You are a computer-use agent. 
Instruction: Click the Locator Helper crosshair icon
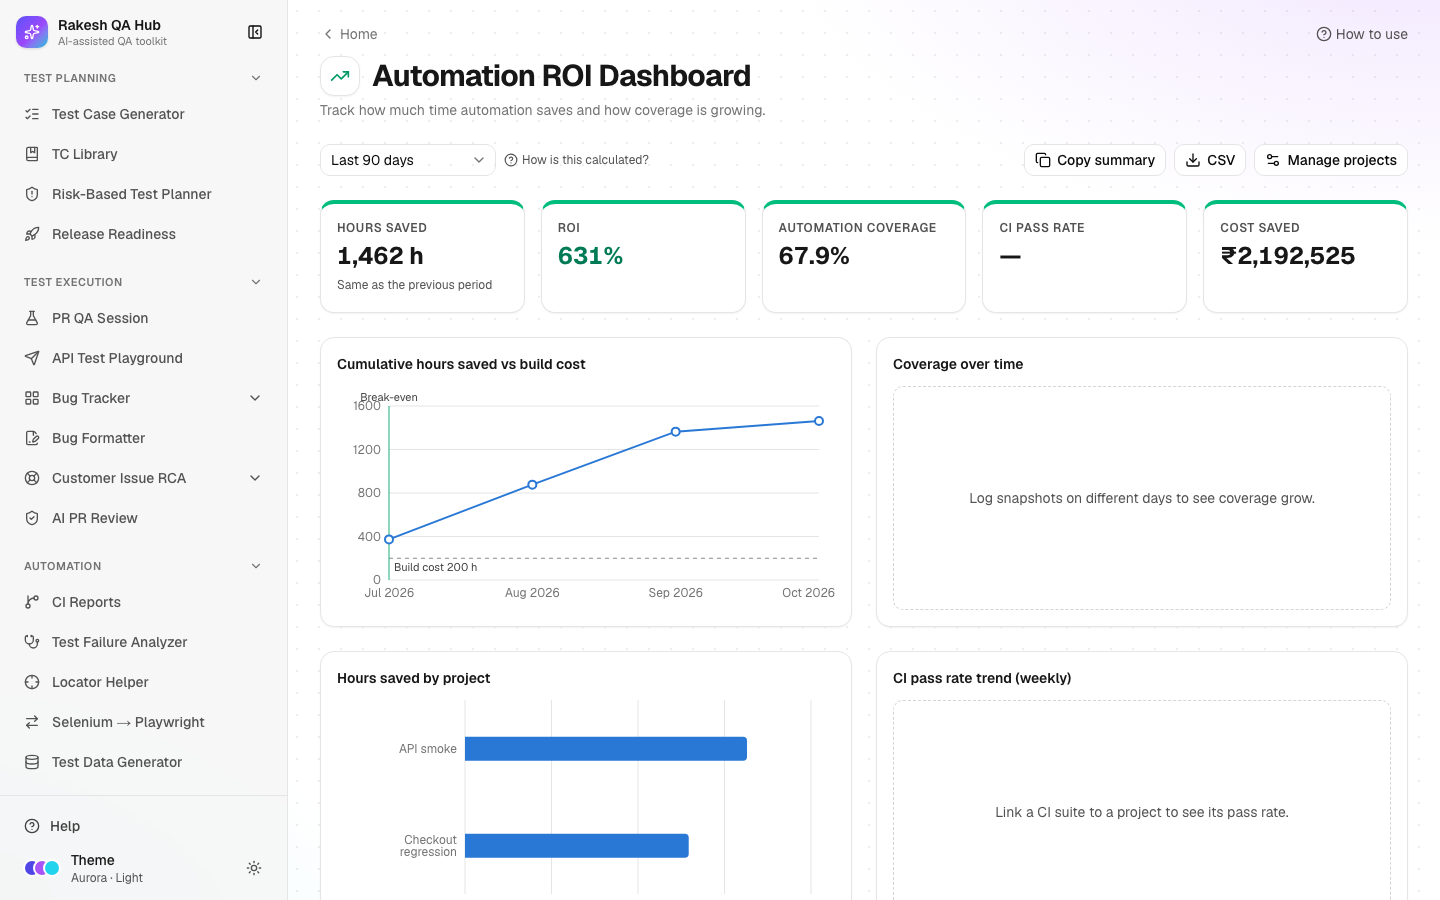(x=32, y=682)
